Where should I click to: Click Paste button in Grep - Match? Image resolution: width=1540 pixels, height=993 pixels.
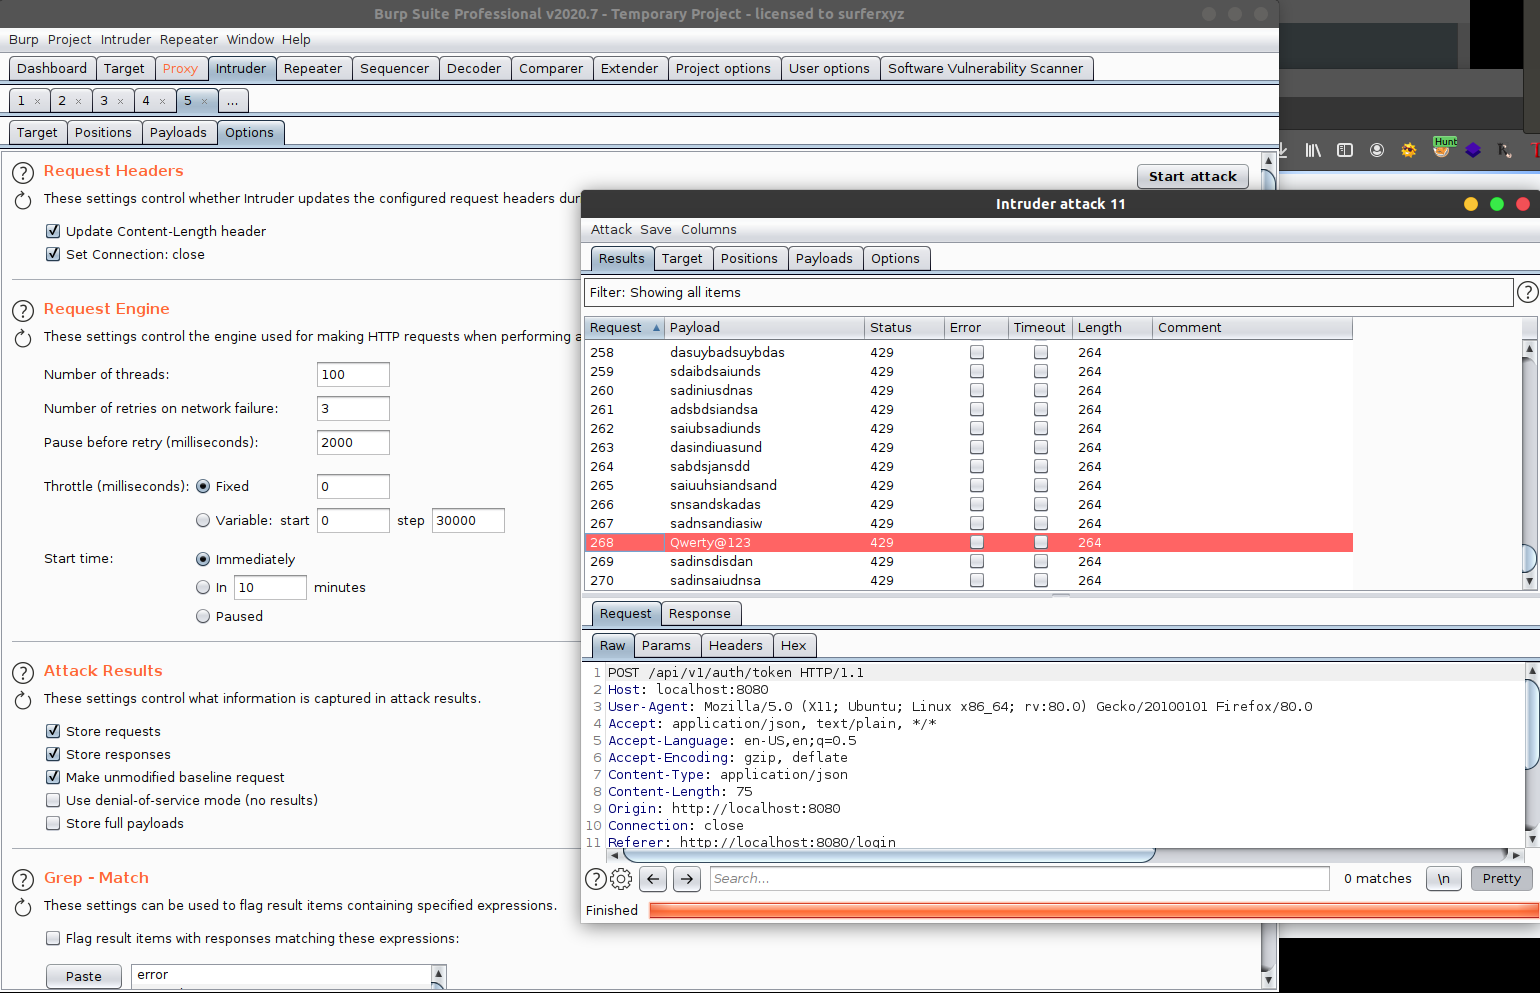[84, 976]
